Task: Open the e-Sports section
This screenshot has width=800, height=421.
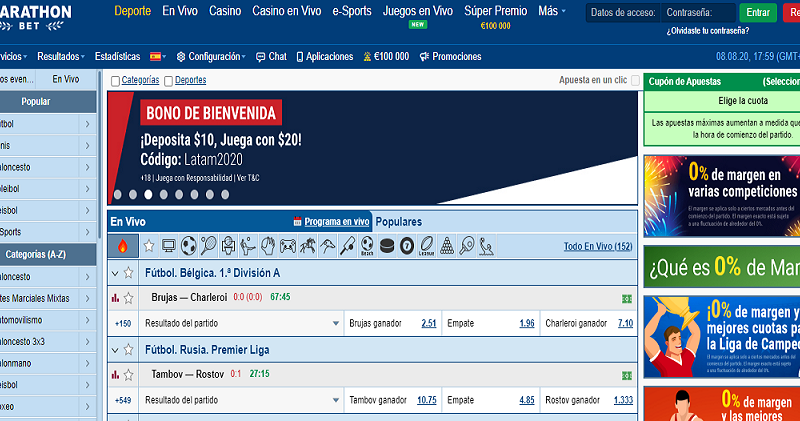Action: (x=352, y=11)
